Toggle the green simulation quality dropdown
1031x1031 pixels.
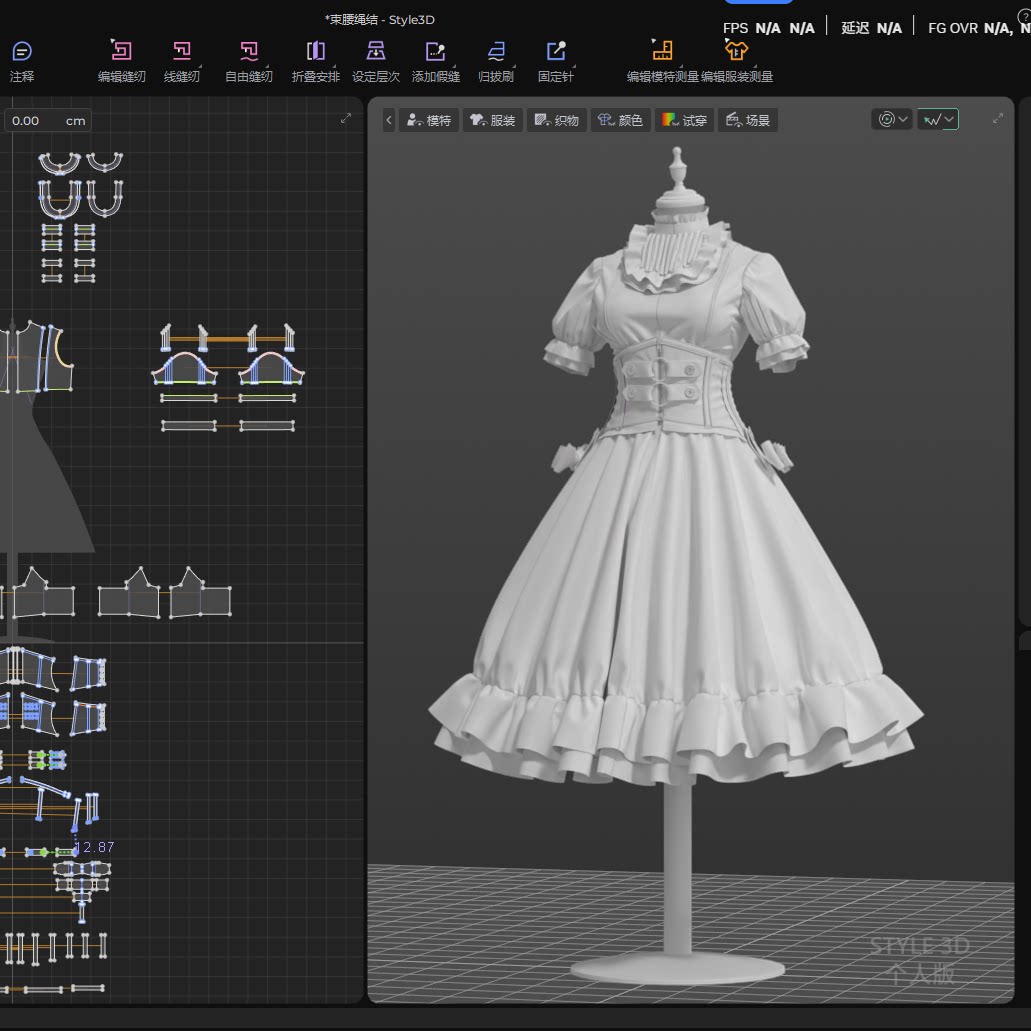pos(938,119)
